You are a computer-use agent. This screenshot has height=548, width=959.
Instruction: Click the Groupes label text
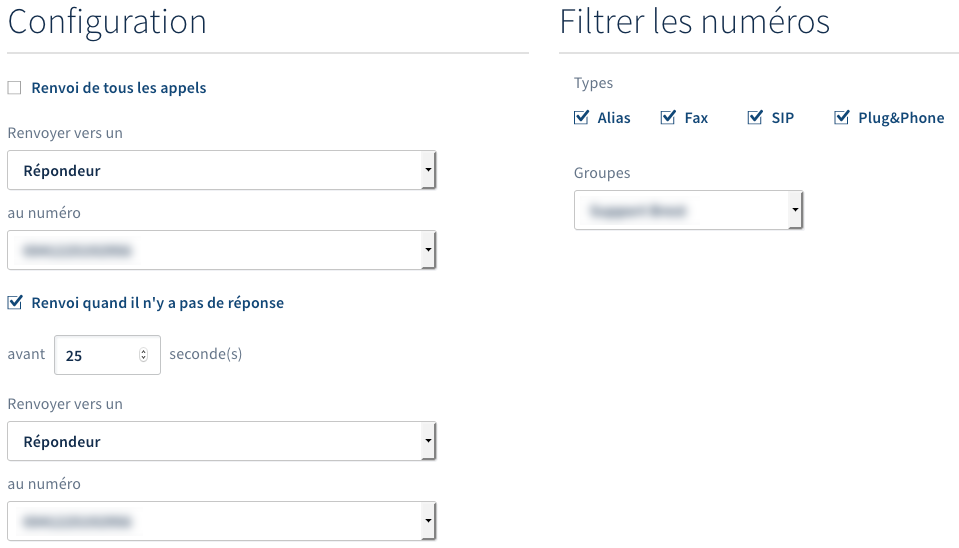click(602, 173)
